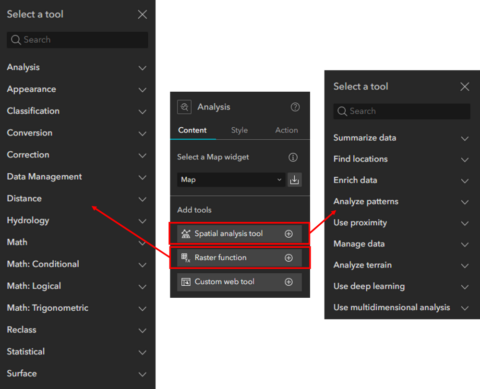Screen dimensions: 480x389
Task: Close the raster Select a tool panel
Action: (142, 14)
